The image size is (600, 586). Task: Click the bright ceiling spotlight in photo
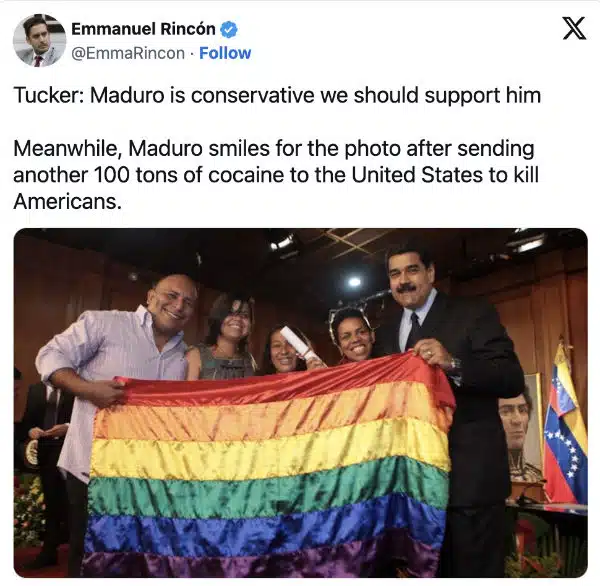tap(355, 282)
